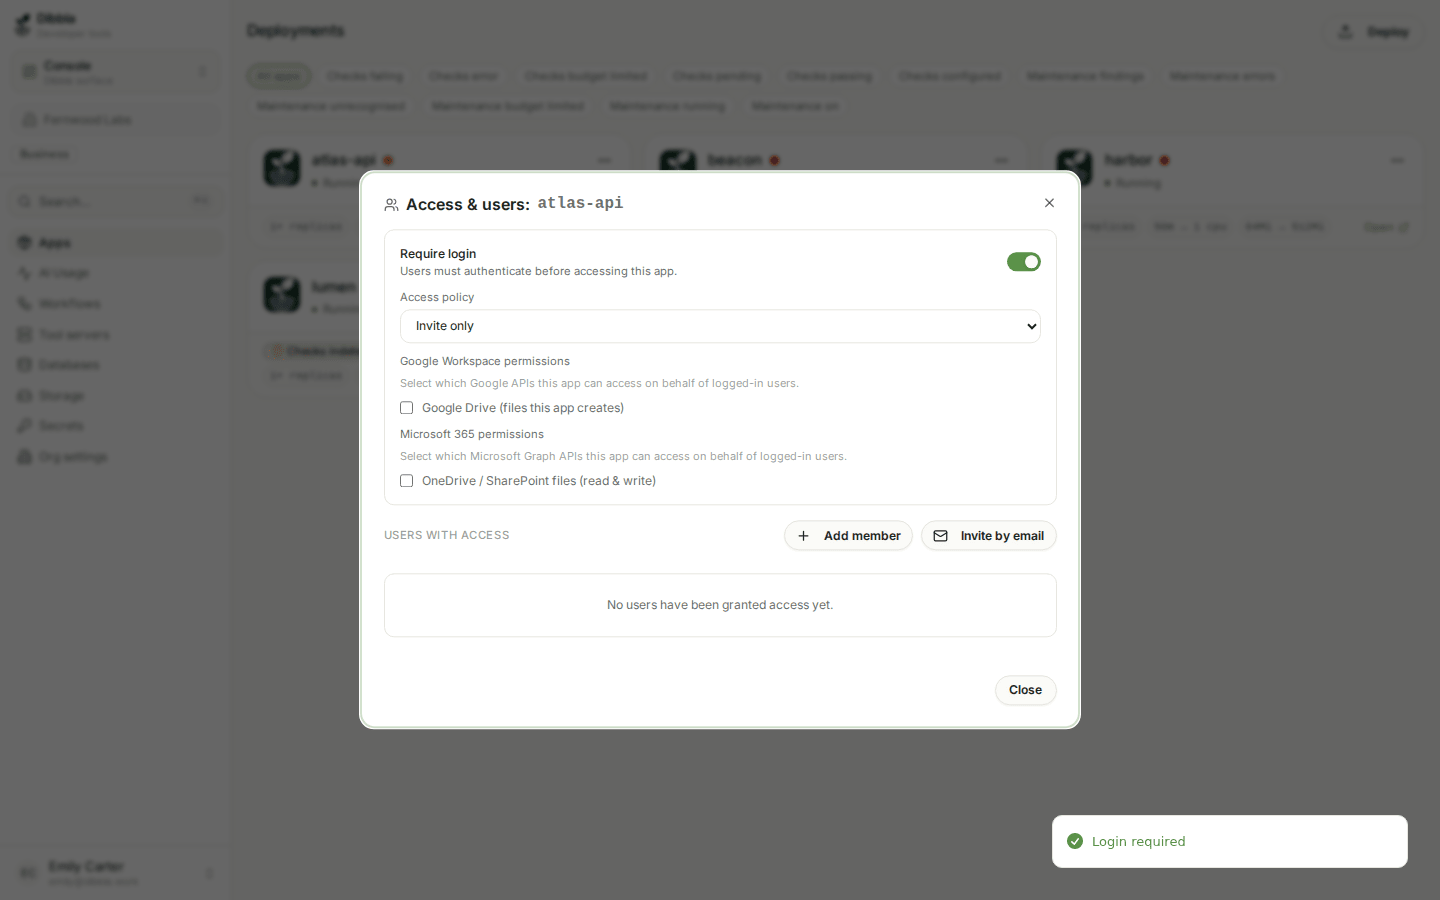
Task: Select the All apps filter tab
Action: pos(279,76)
